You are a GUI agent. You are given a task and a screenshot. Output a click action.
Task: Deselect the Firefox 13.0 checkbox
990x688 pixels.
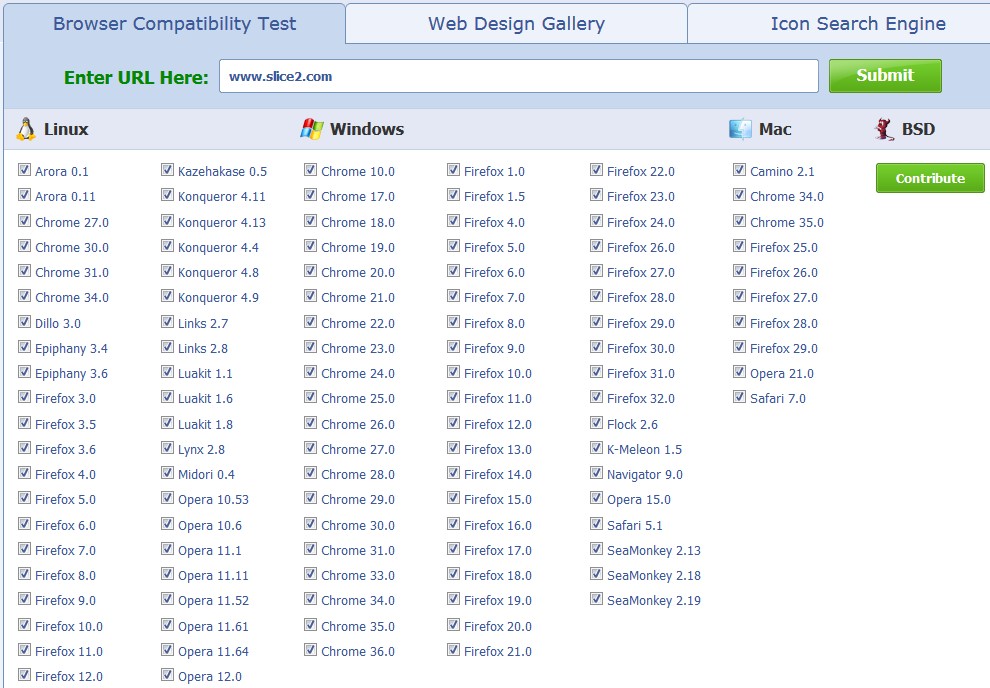[453, 448]
